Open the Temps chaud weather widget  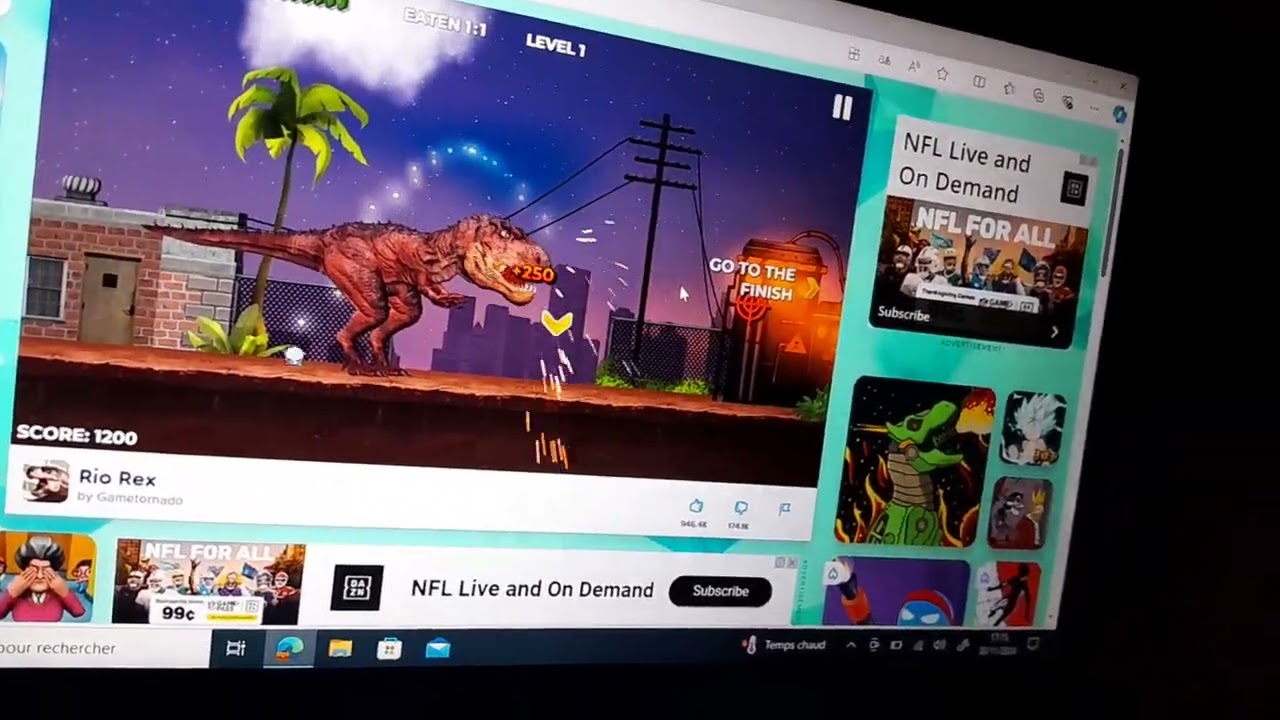(x=785, y=646)
